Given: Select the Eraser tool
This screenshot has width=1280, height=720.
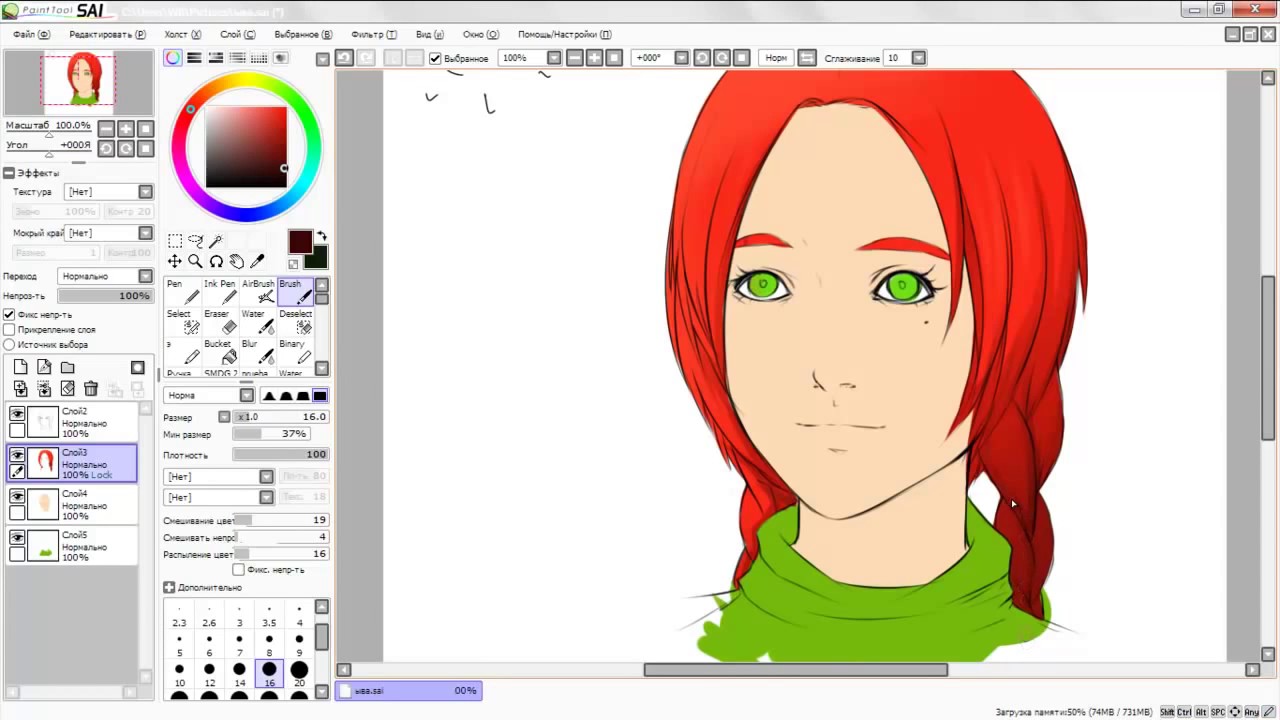Looking at the screenshot, I should point(220,321).
